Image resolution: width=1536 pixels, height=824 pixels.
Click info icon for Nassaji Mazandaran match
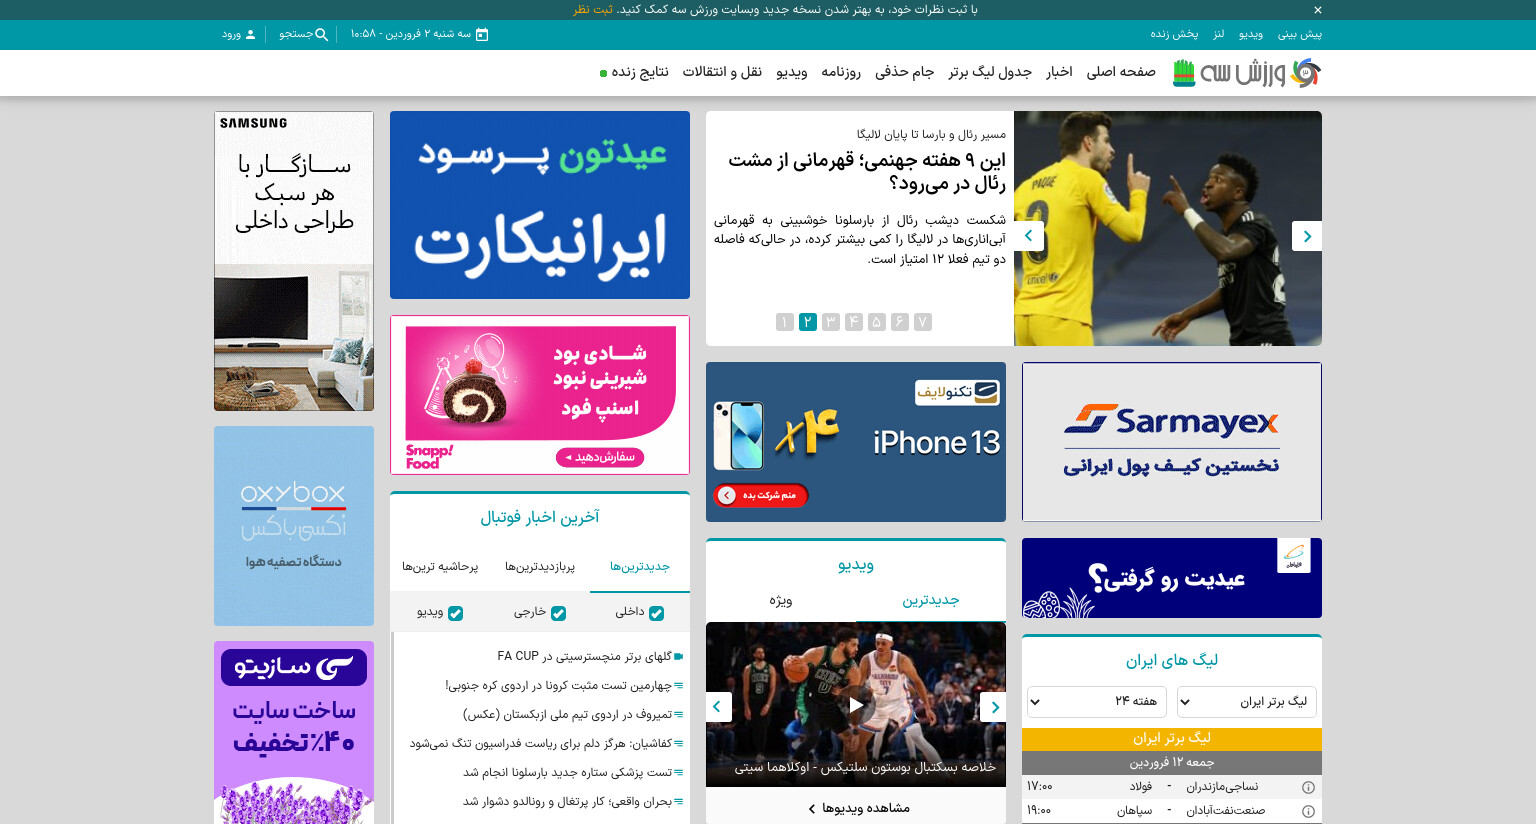[1308, 787]
